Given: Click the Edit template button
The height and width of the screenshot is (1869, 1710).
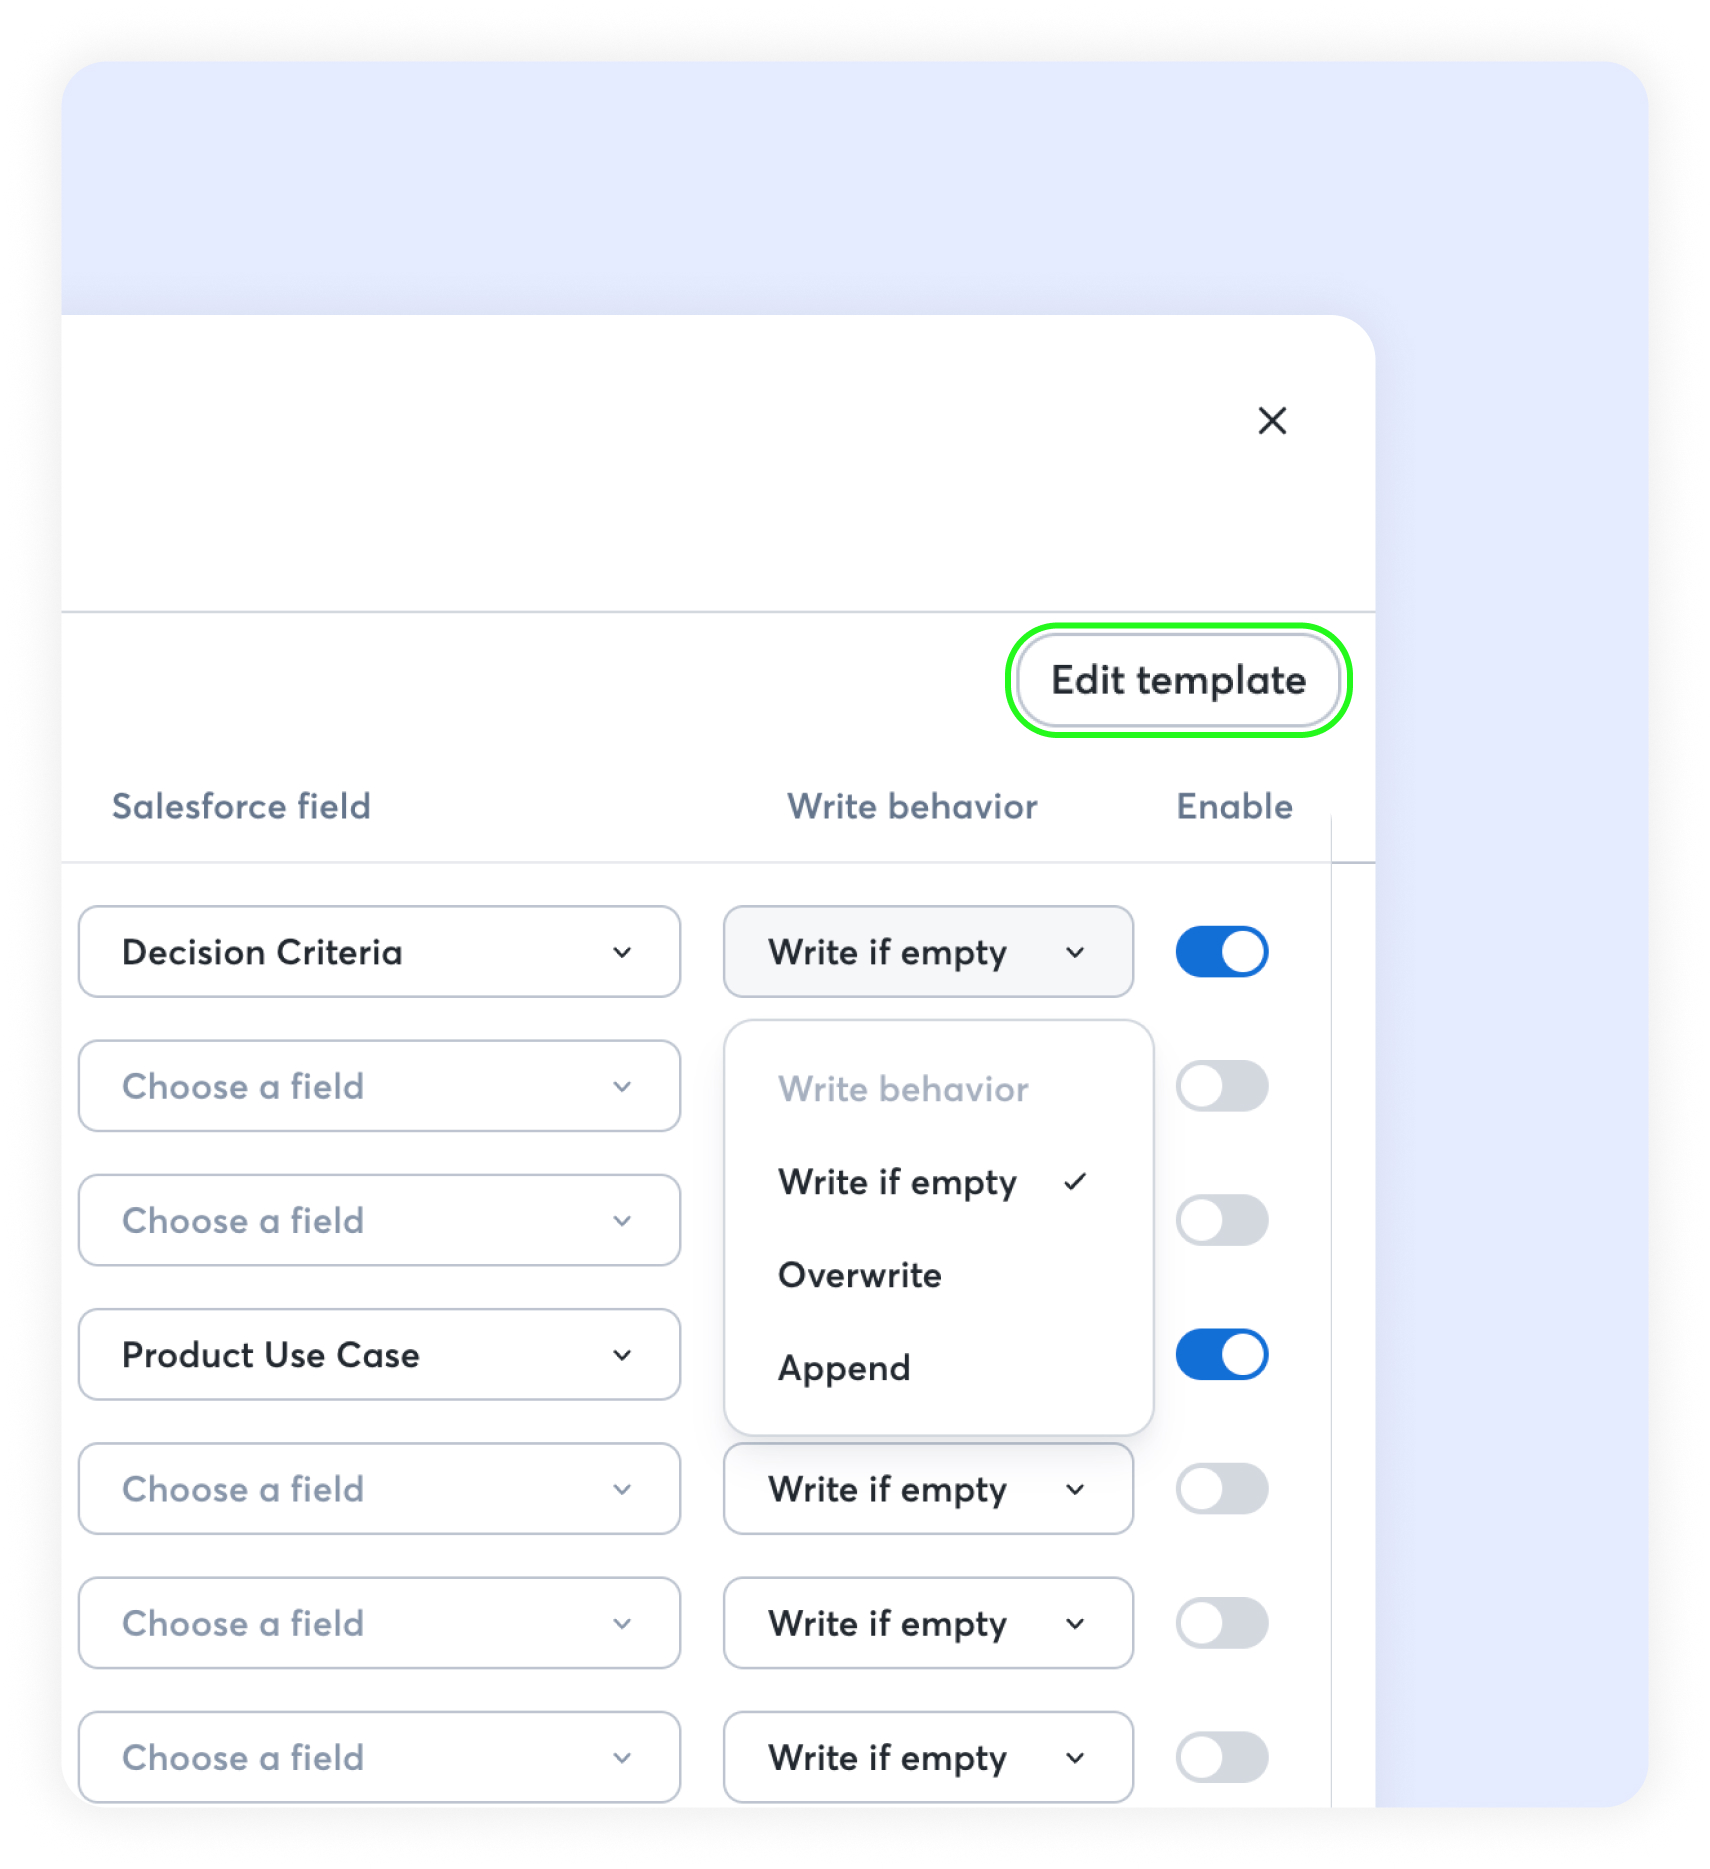Looking at the screenshot, I should (x=1177, y=680).
